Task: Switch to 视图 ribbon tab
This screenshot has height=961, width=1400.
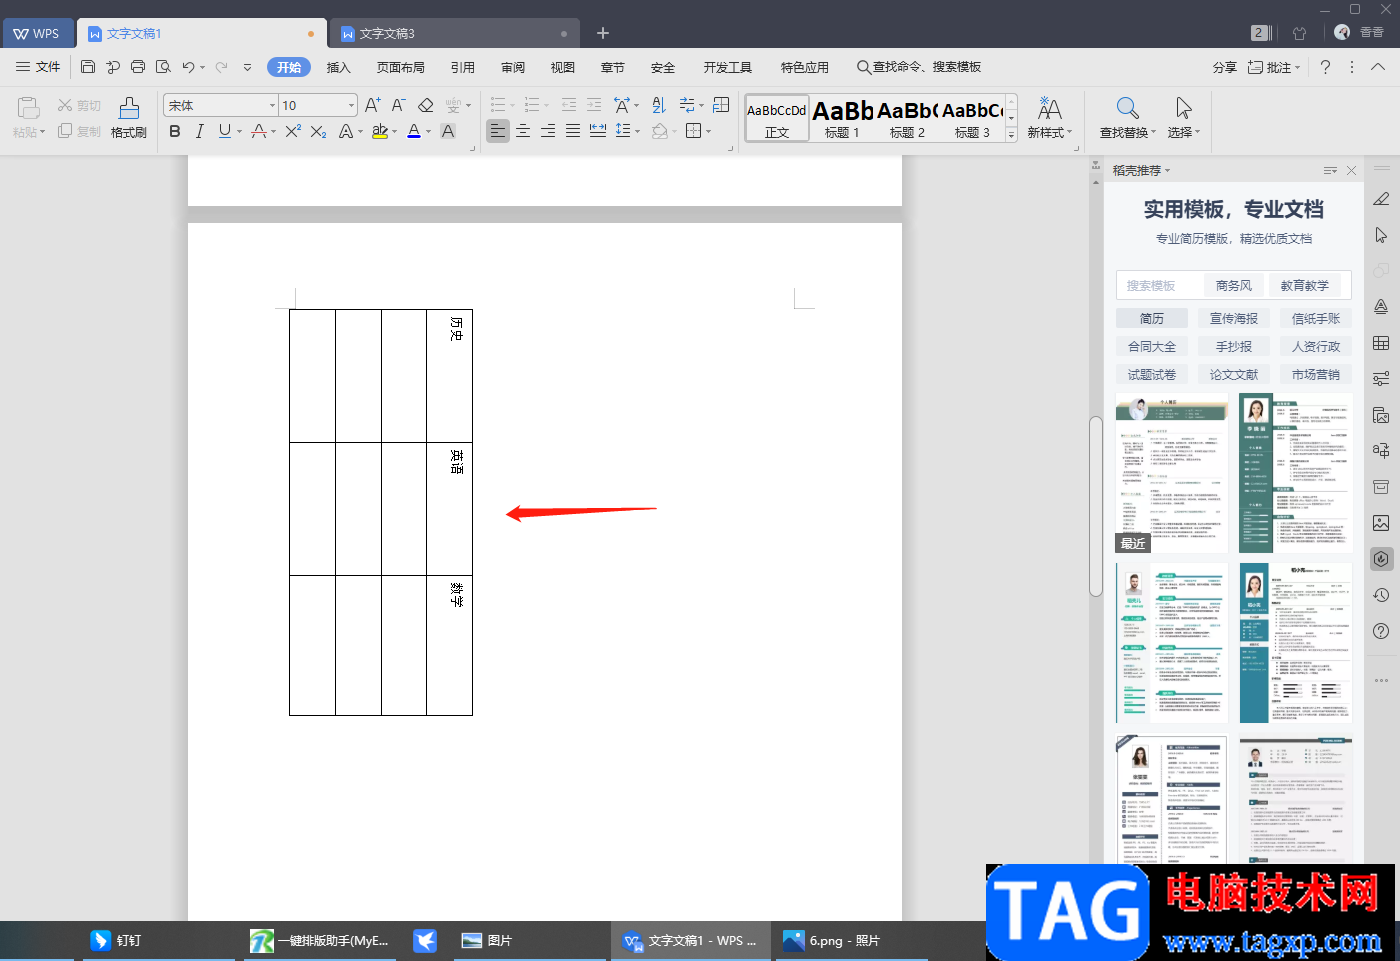Action: (x=563, y=67)
